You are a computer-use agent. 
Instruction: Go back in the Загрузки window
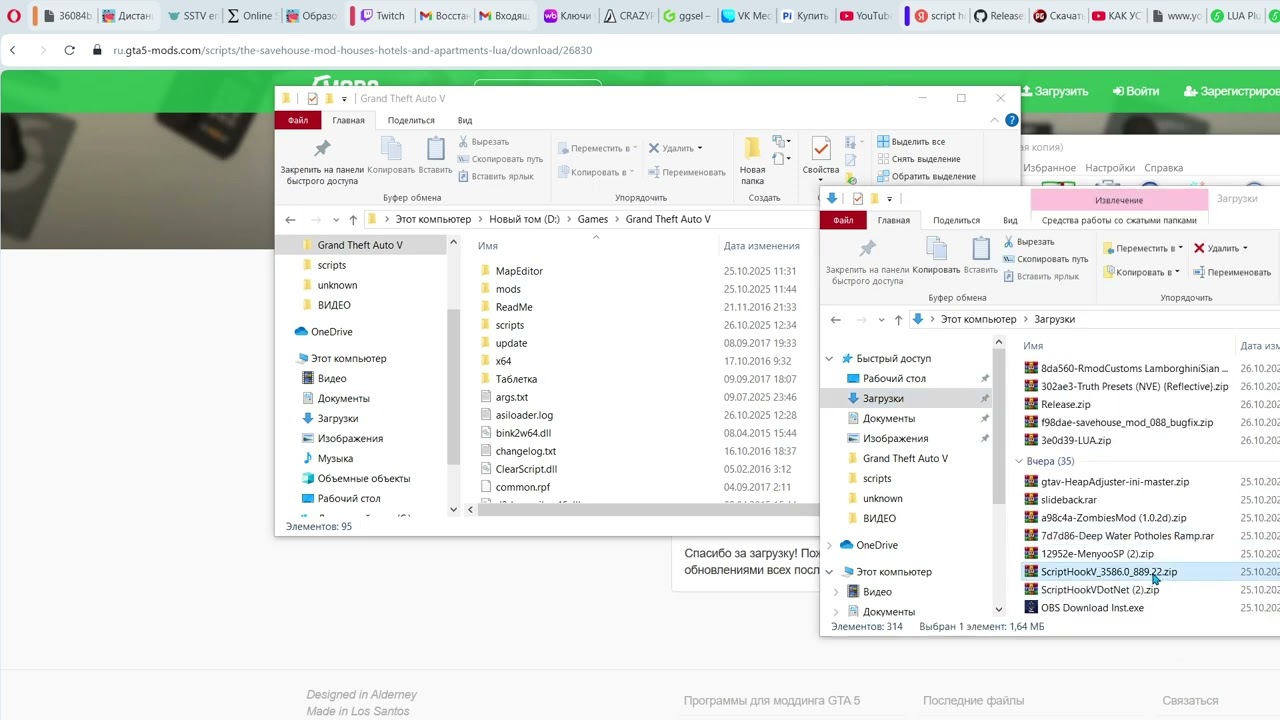tap(836, 320)
